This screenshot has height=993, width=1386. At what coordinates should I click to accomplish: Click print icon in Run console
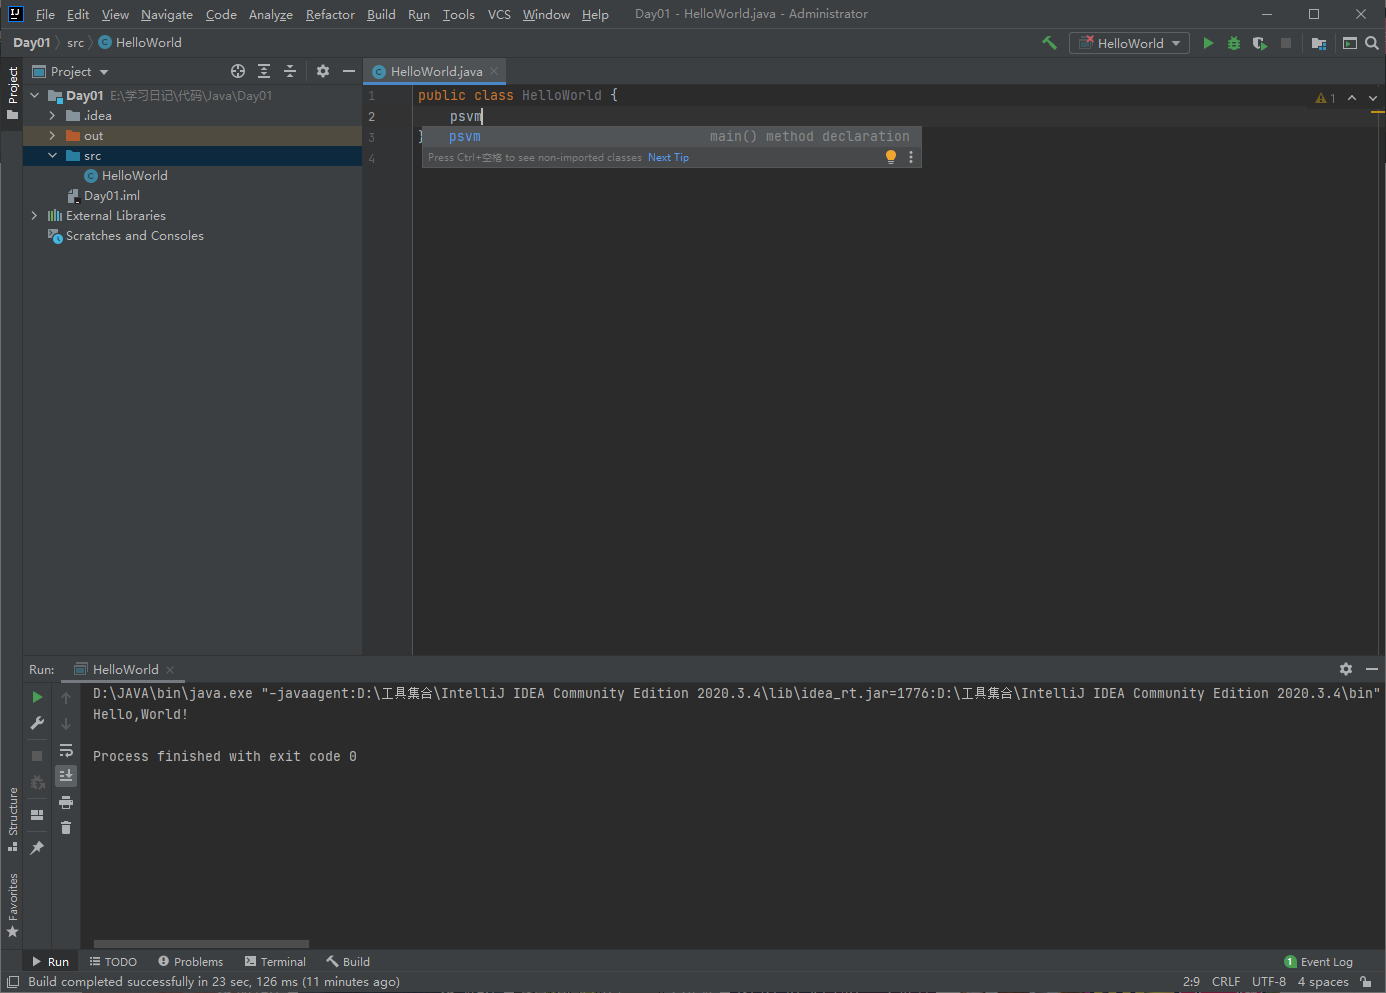(x=66, y=802)
